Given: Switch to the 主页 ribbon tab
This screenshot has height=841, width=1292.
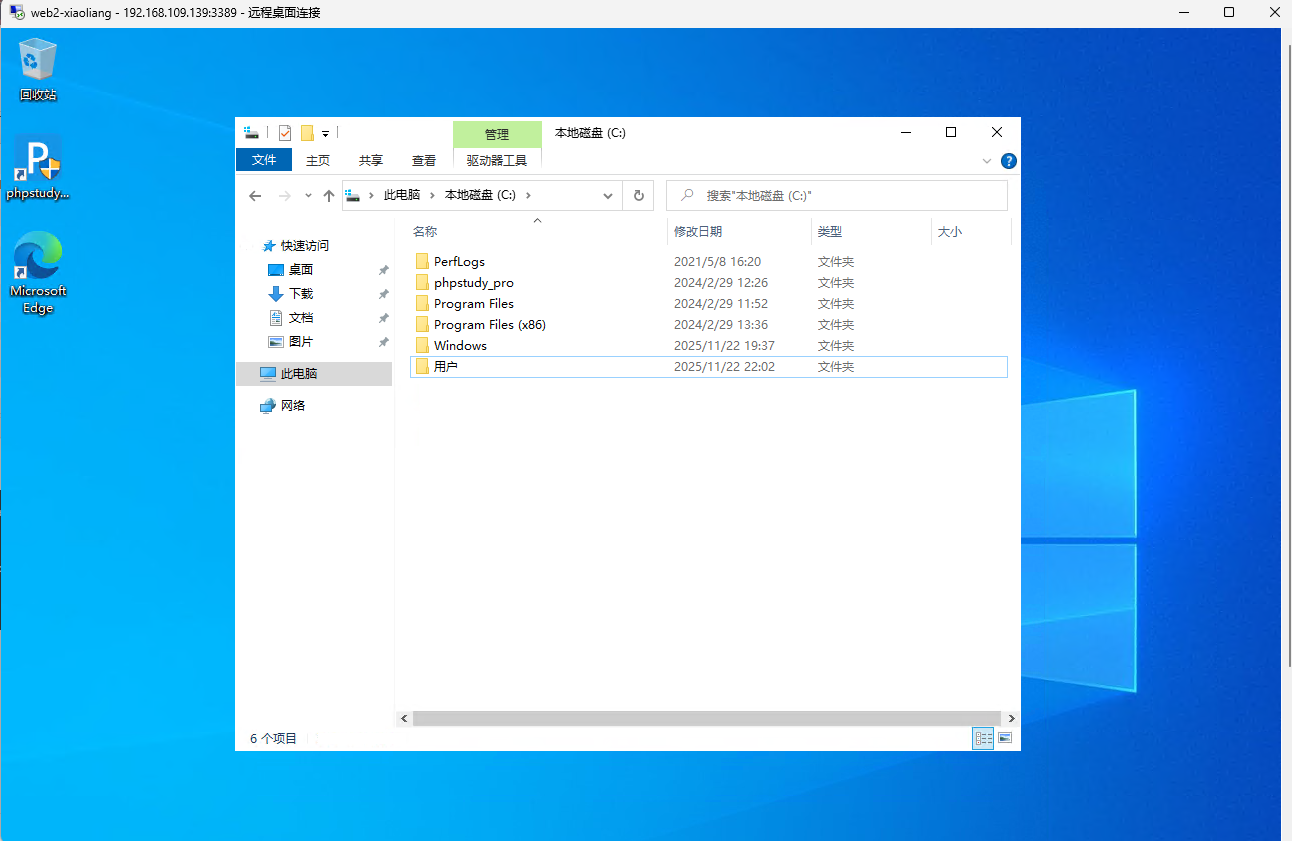Looking at the screenshot, I should (318, 160).
